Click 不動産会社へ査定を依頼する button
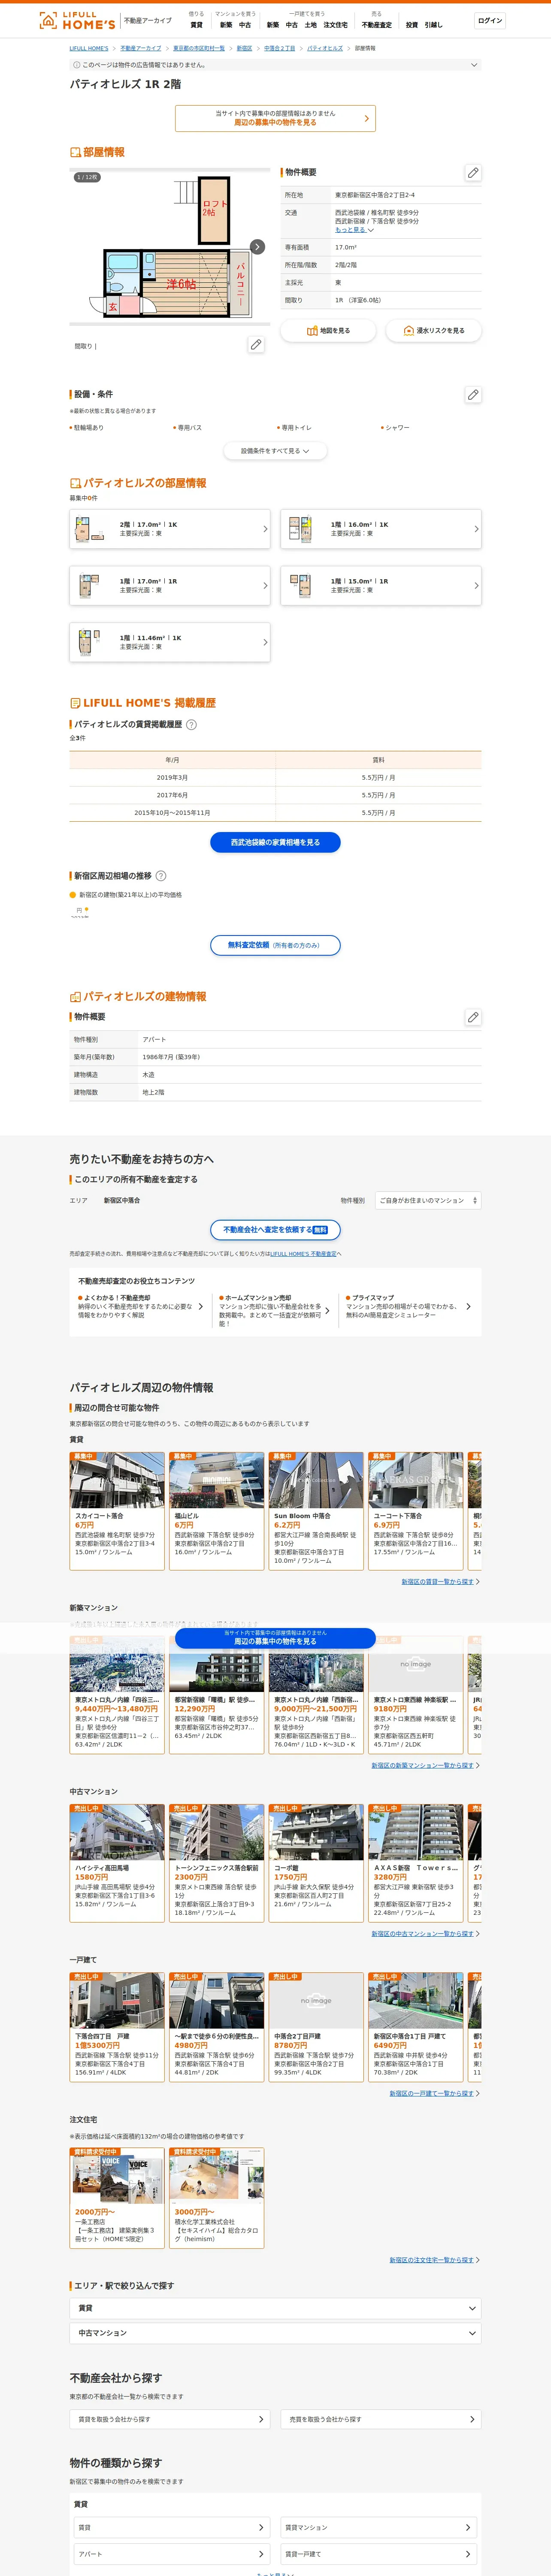This screenshot has height=2576, width=551. click(275, 1230)
